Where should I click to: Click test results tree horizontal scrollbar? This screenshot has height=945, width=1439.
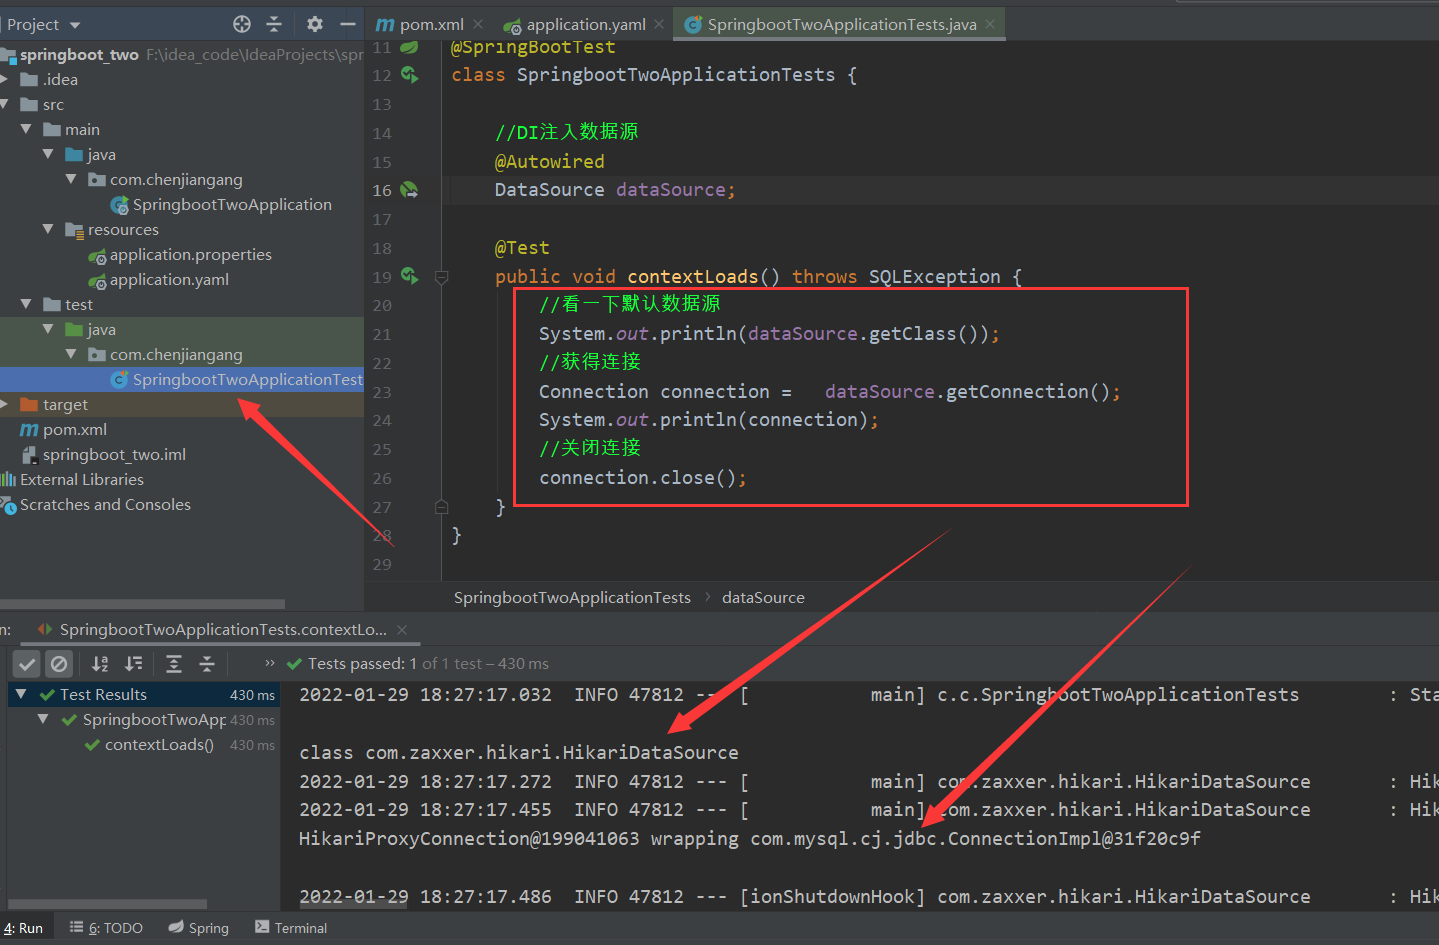point(107,904)
